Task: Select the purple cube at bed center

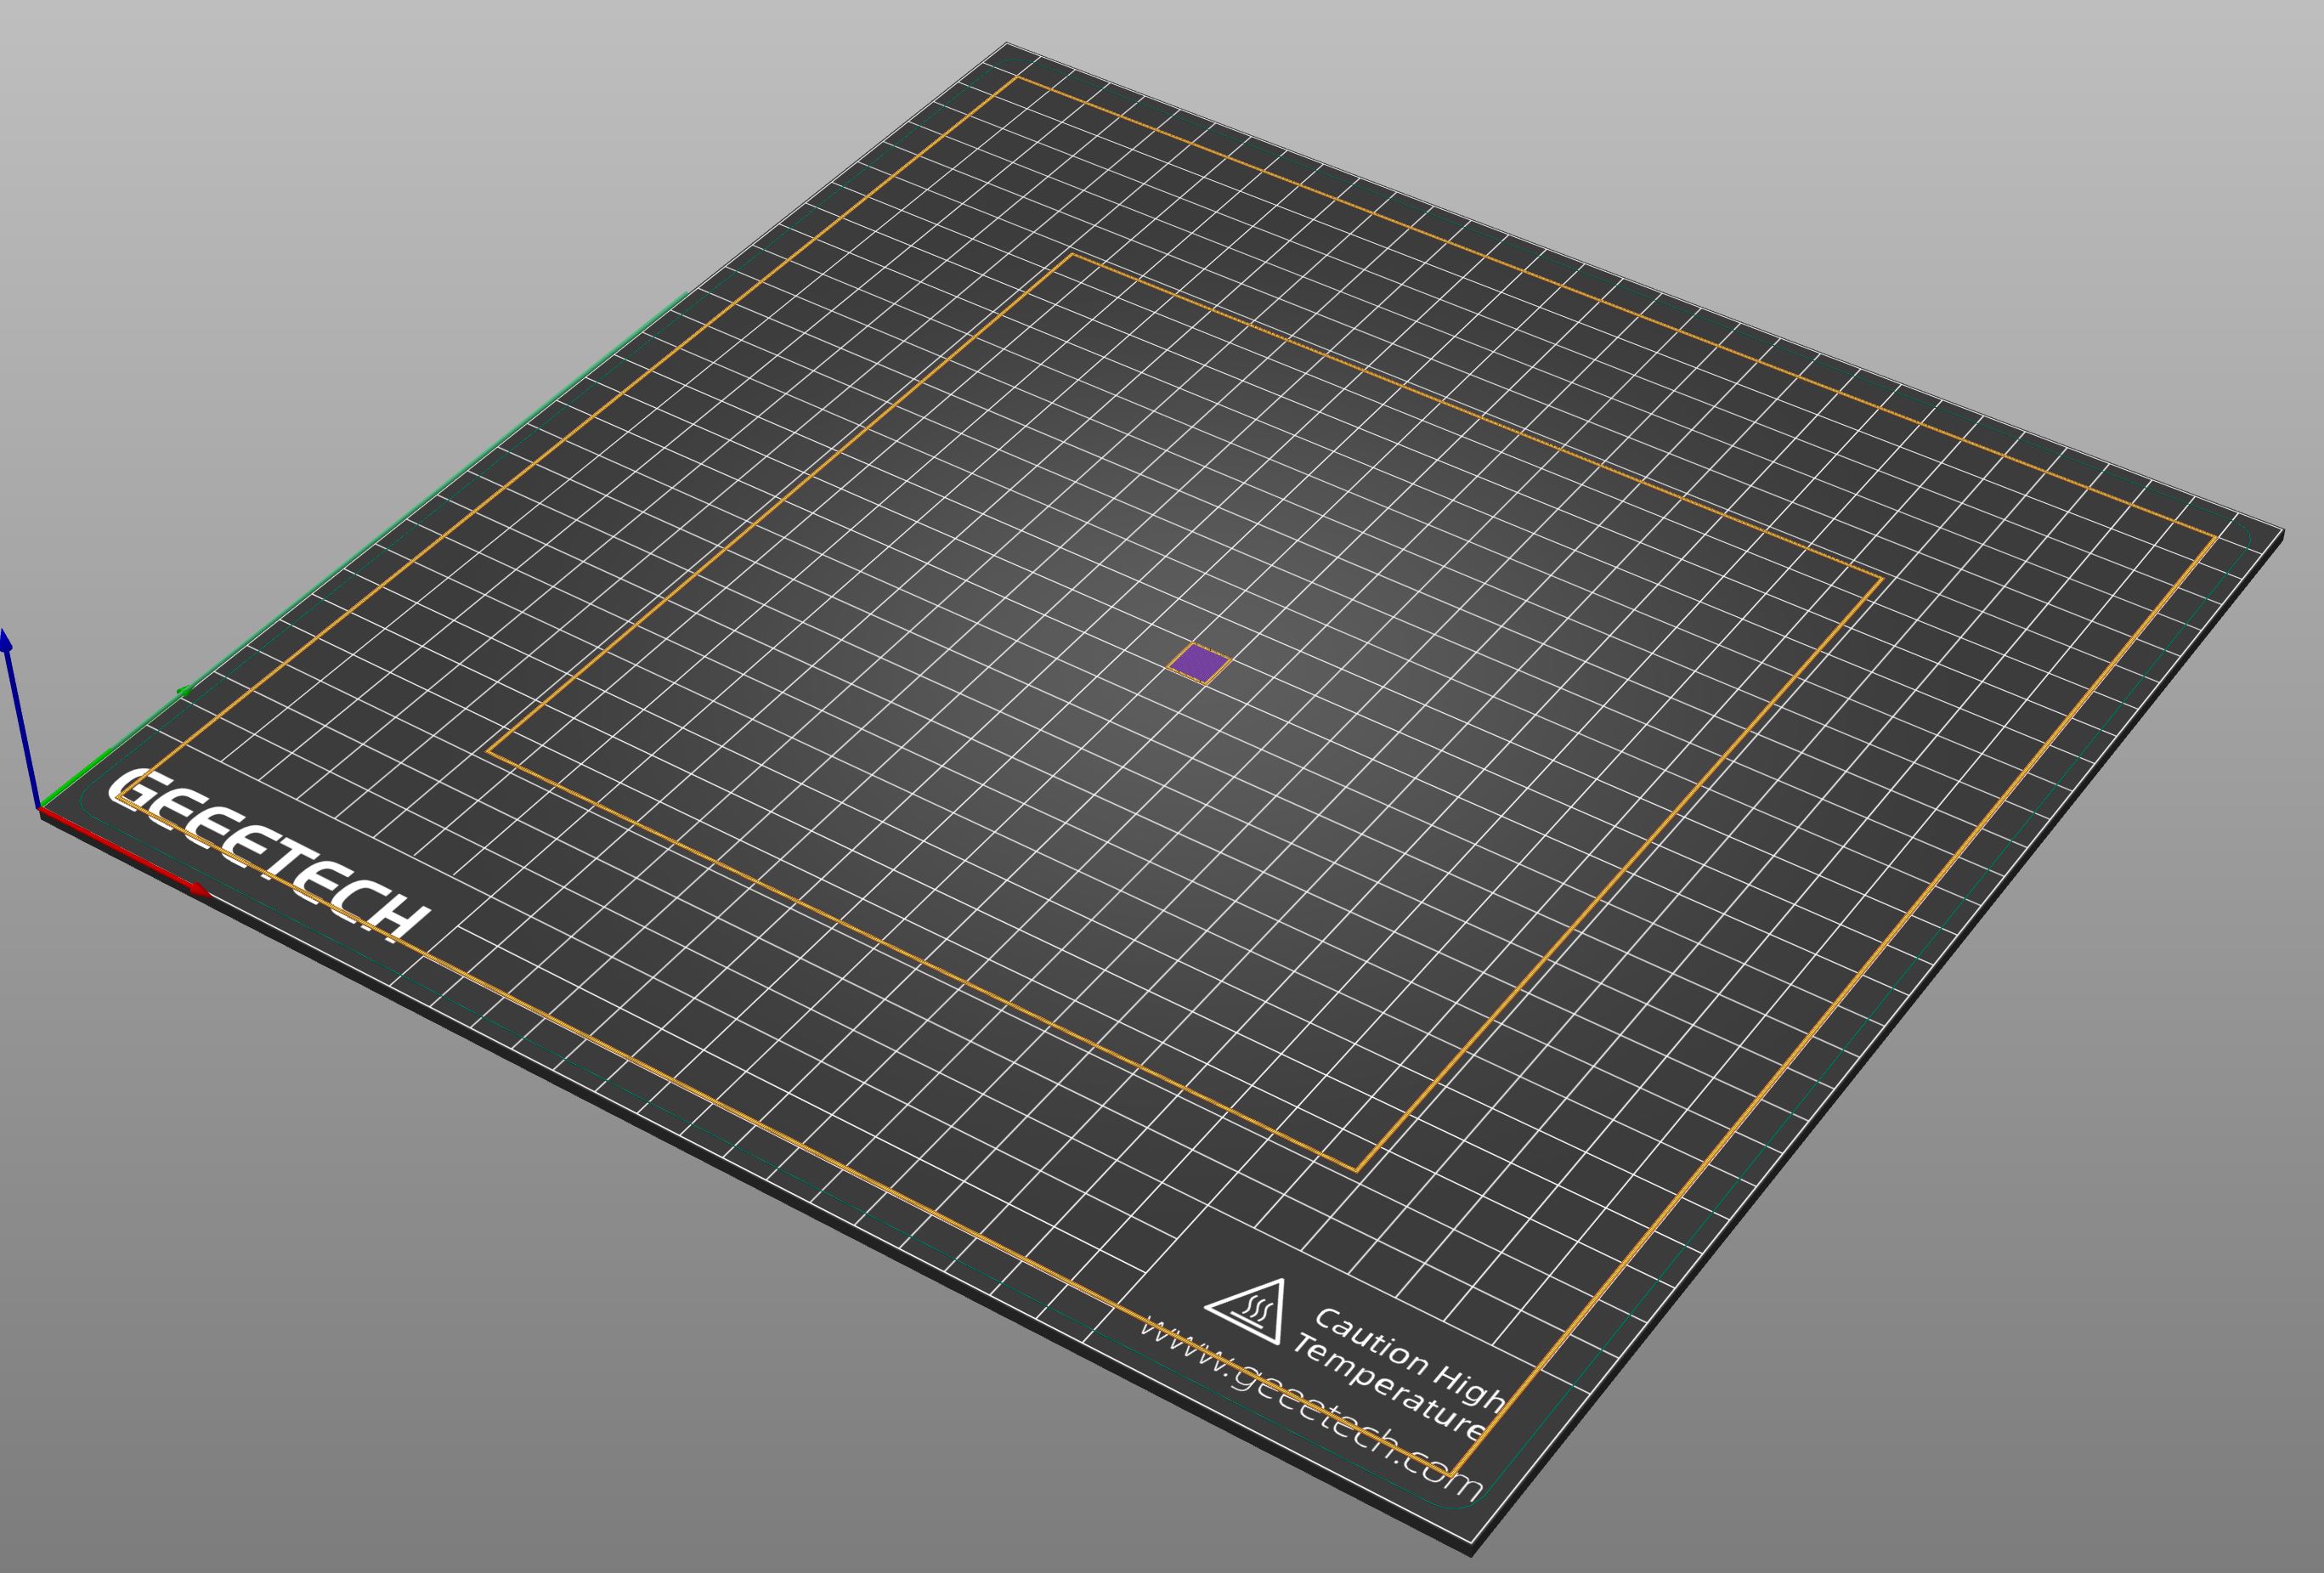Action: click(1198, 663)
